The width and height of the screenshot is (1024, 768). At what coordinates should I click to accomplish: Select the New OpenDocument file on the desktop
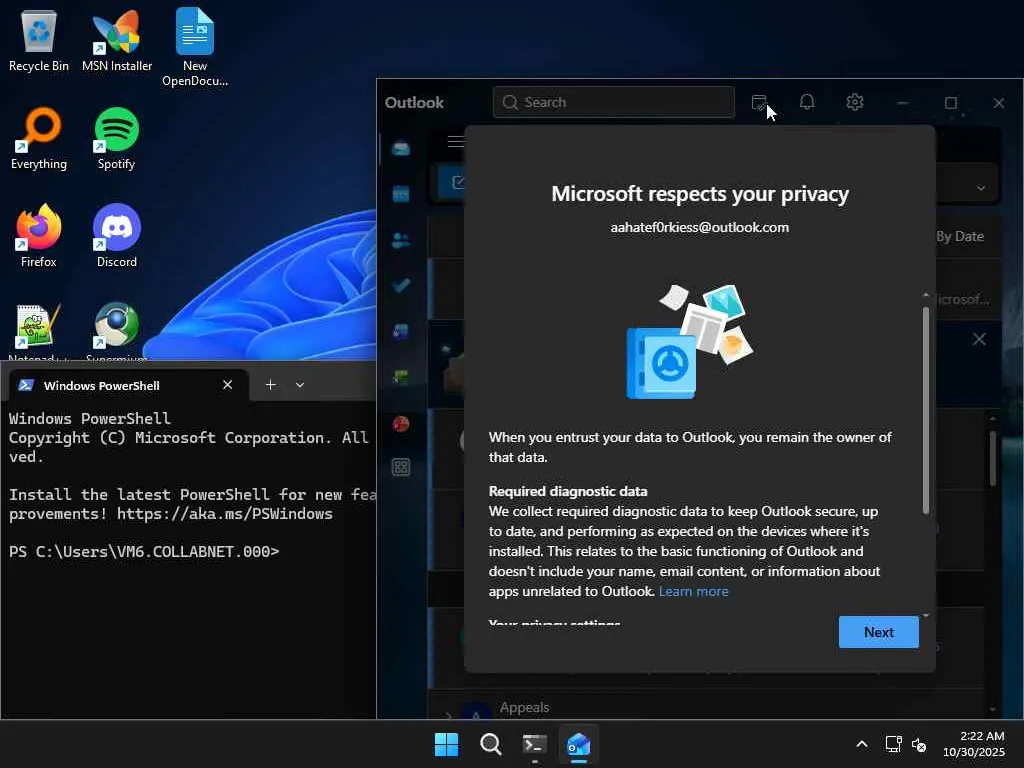coord(195,47)
